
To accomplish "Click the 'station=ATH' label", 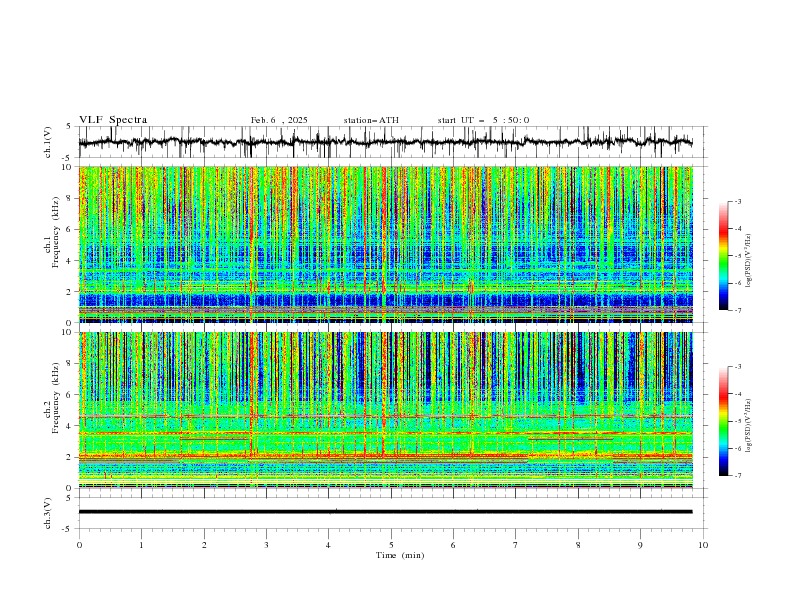I will 371,120.
